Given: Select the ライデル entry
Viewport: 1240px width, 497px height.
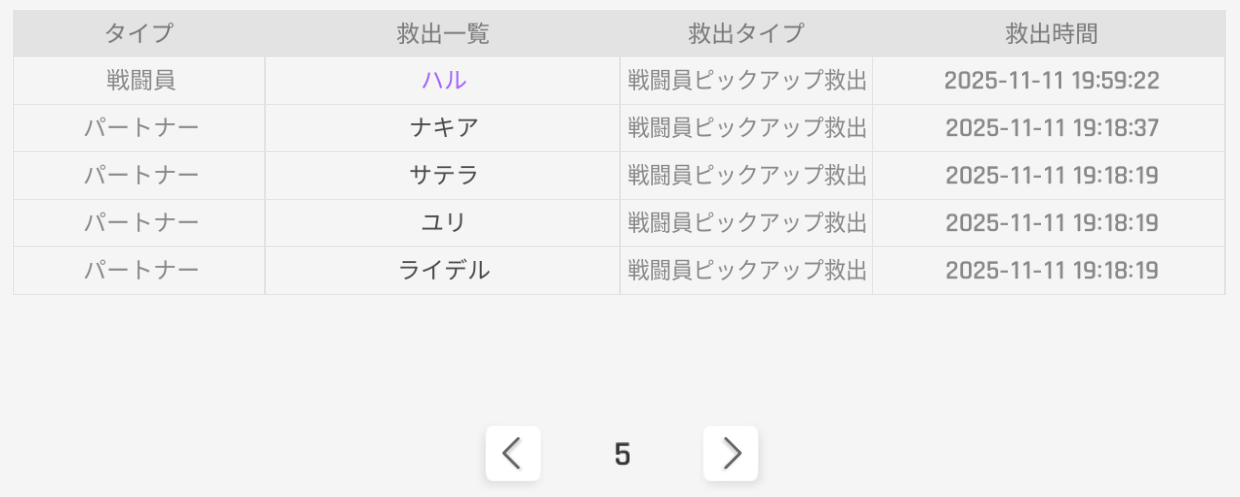Looking at the screenshot, I should point(443,270).
